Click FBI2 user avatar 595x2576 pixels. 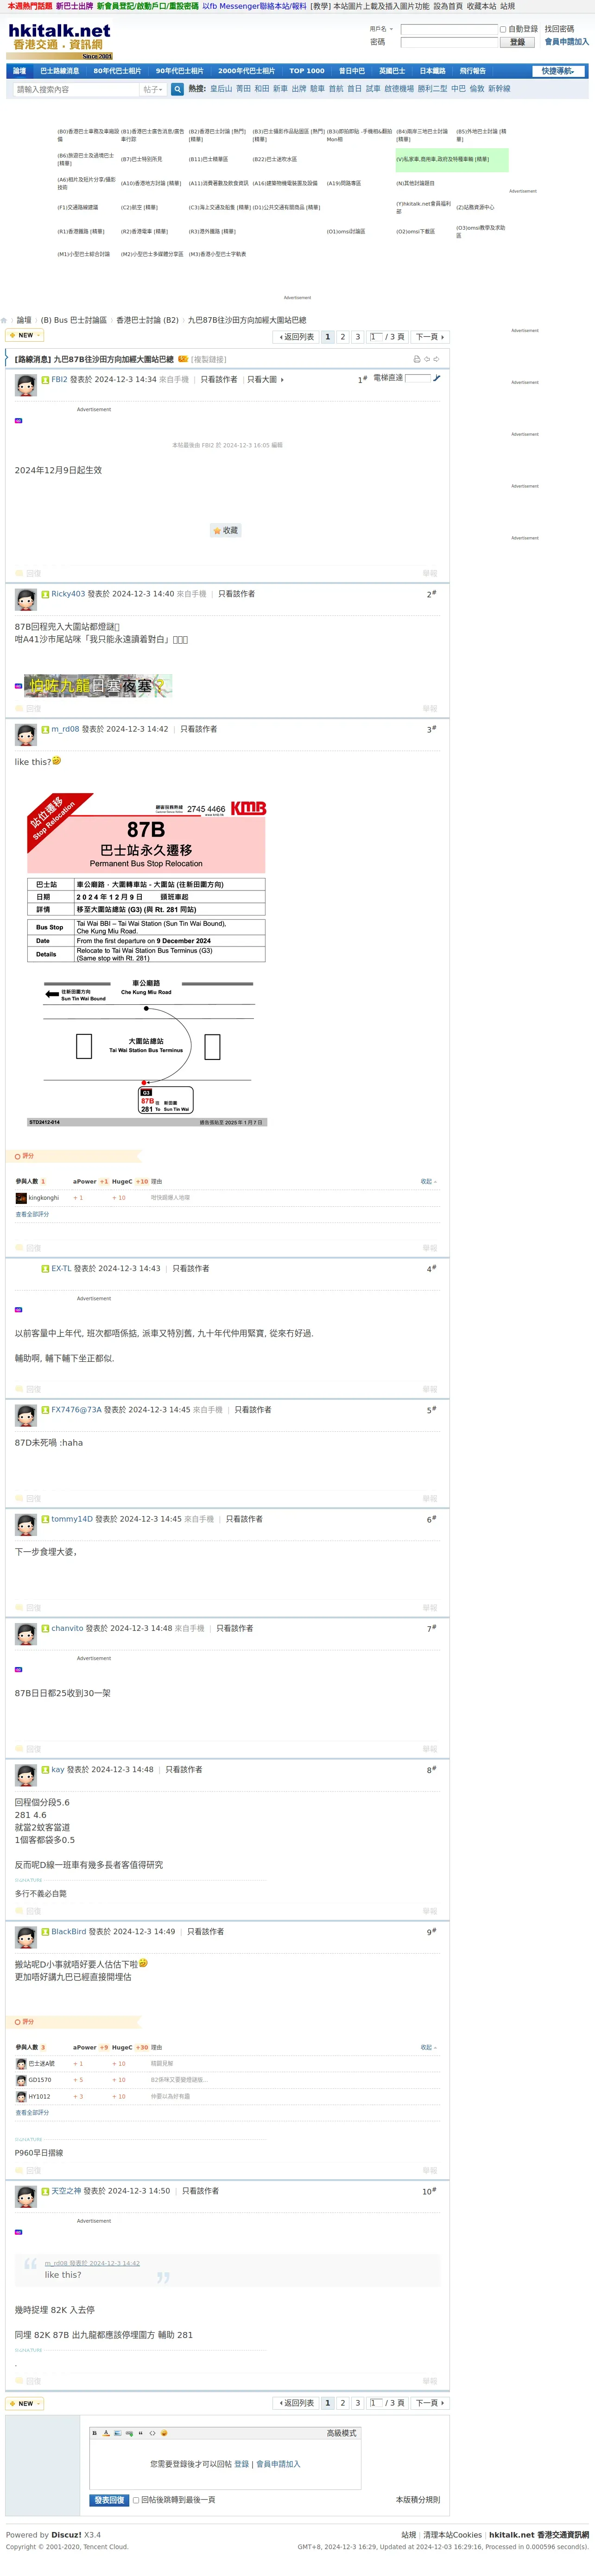click(x=26, y=386)
